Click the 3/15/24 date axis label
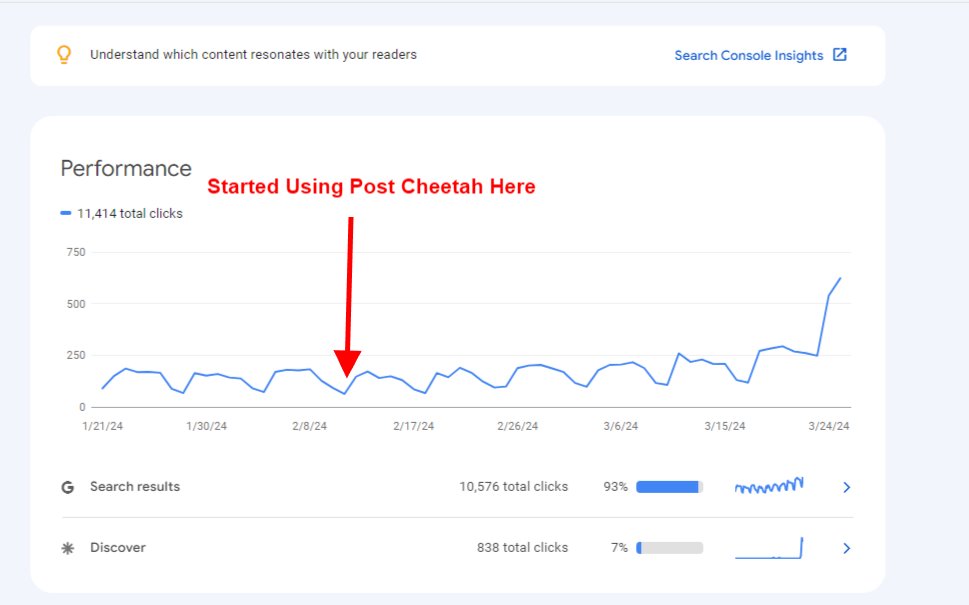This screenshot has height=605, width=969. click(724, 426)
